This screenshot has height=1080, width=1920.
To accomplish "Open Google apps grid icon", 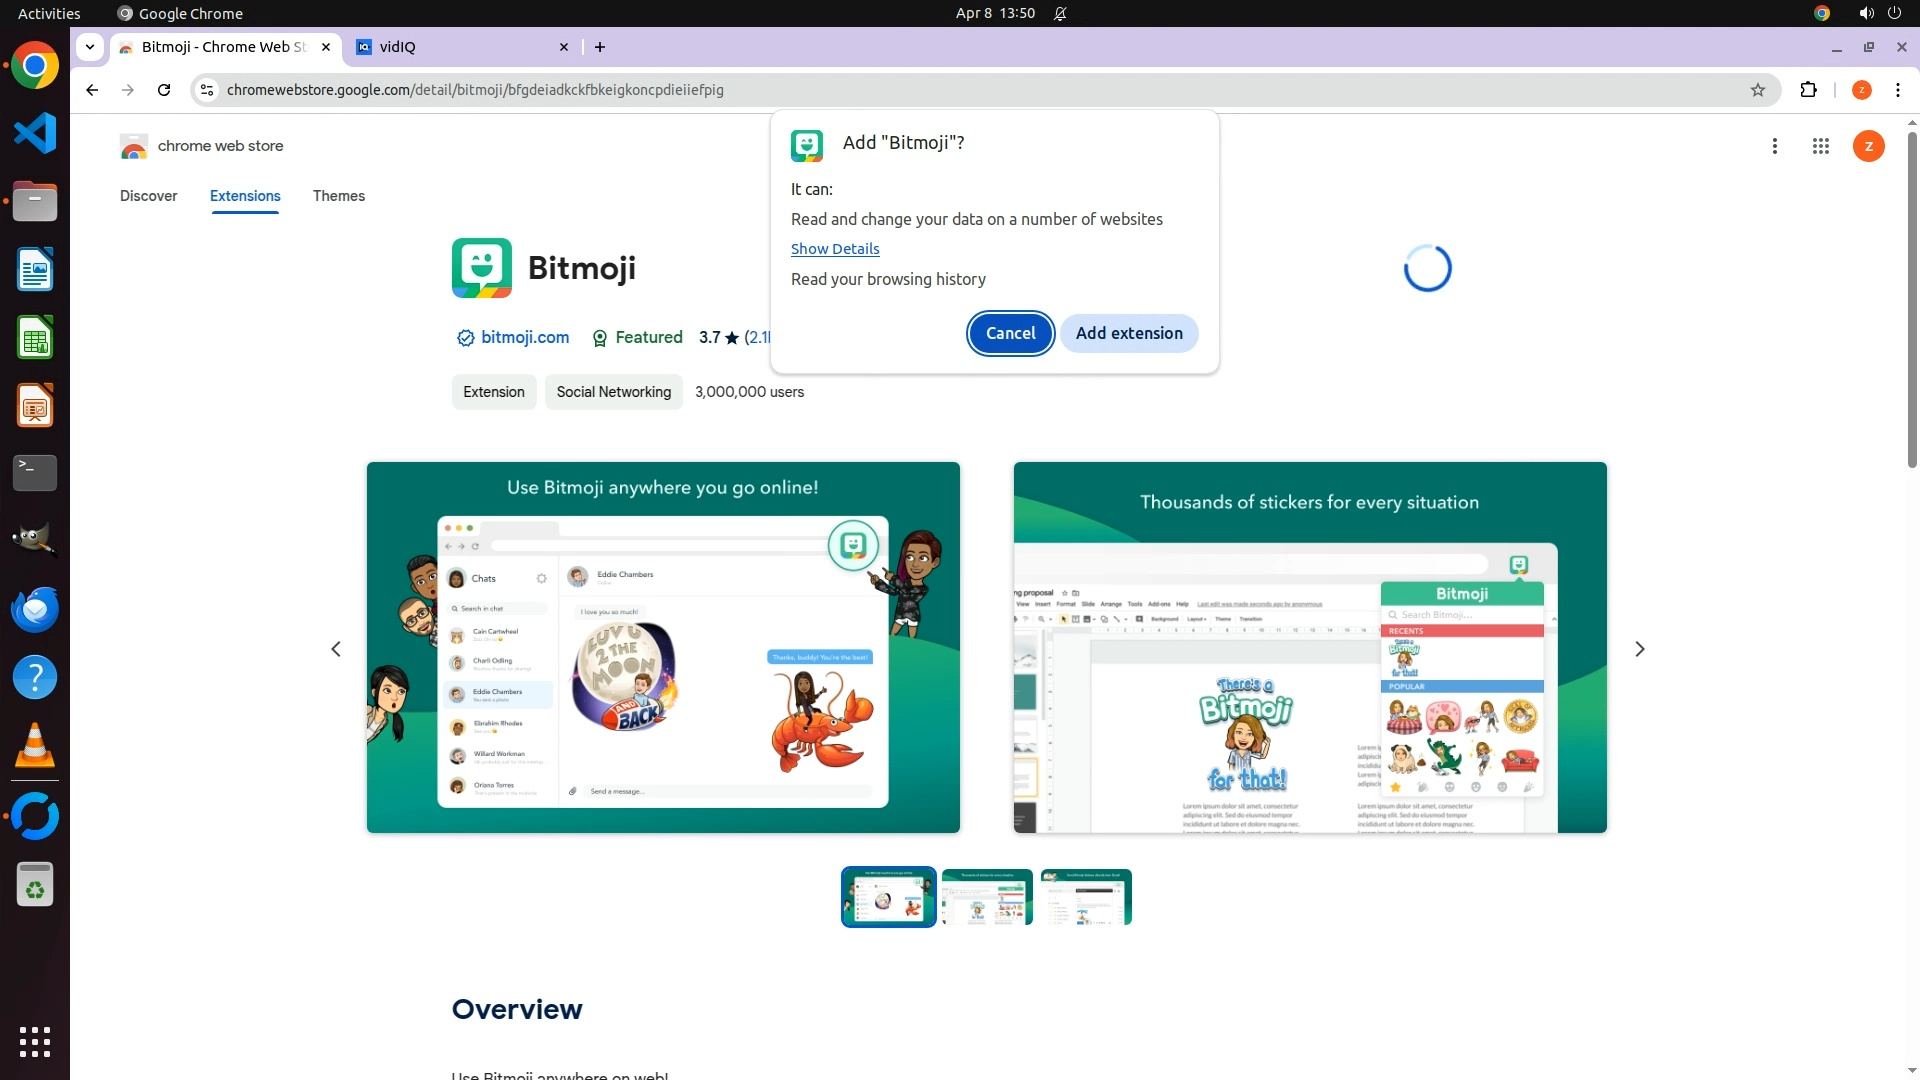I will pyautogui.click(x=1820, y=146).
